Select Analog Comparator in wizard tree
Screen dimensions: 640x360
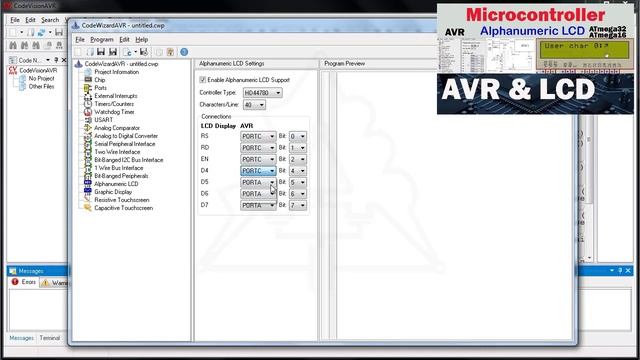pos(117,128)
